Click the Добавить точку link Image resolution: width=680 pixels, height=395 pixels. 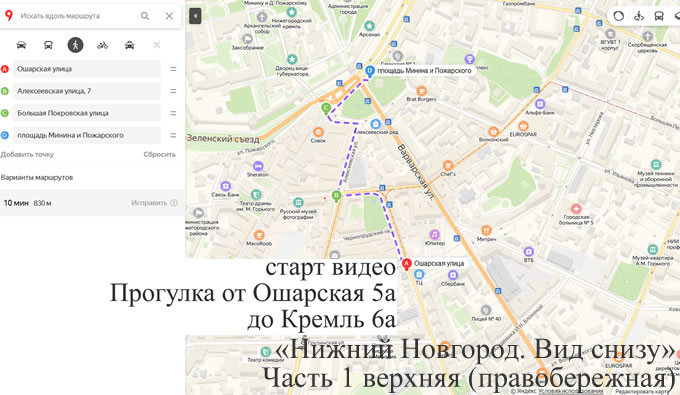[27, 154]
